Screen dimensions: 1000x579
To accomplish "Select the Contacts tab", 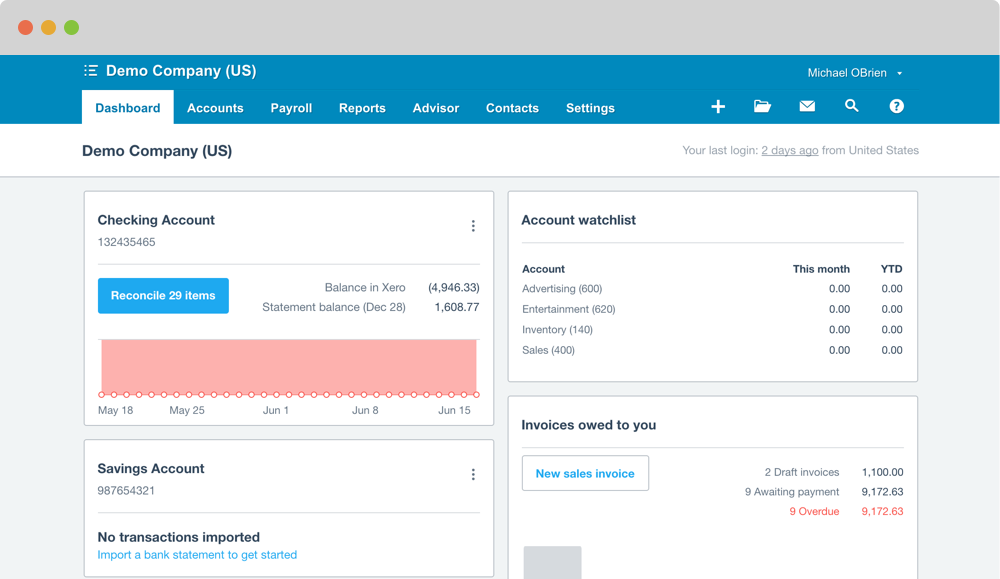I will (x=512, y=108).
